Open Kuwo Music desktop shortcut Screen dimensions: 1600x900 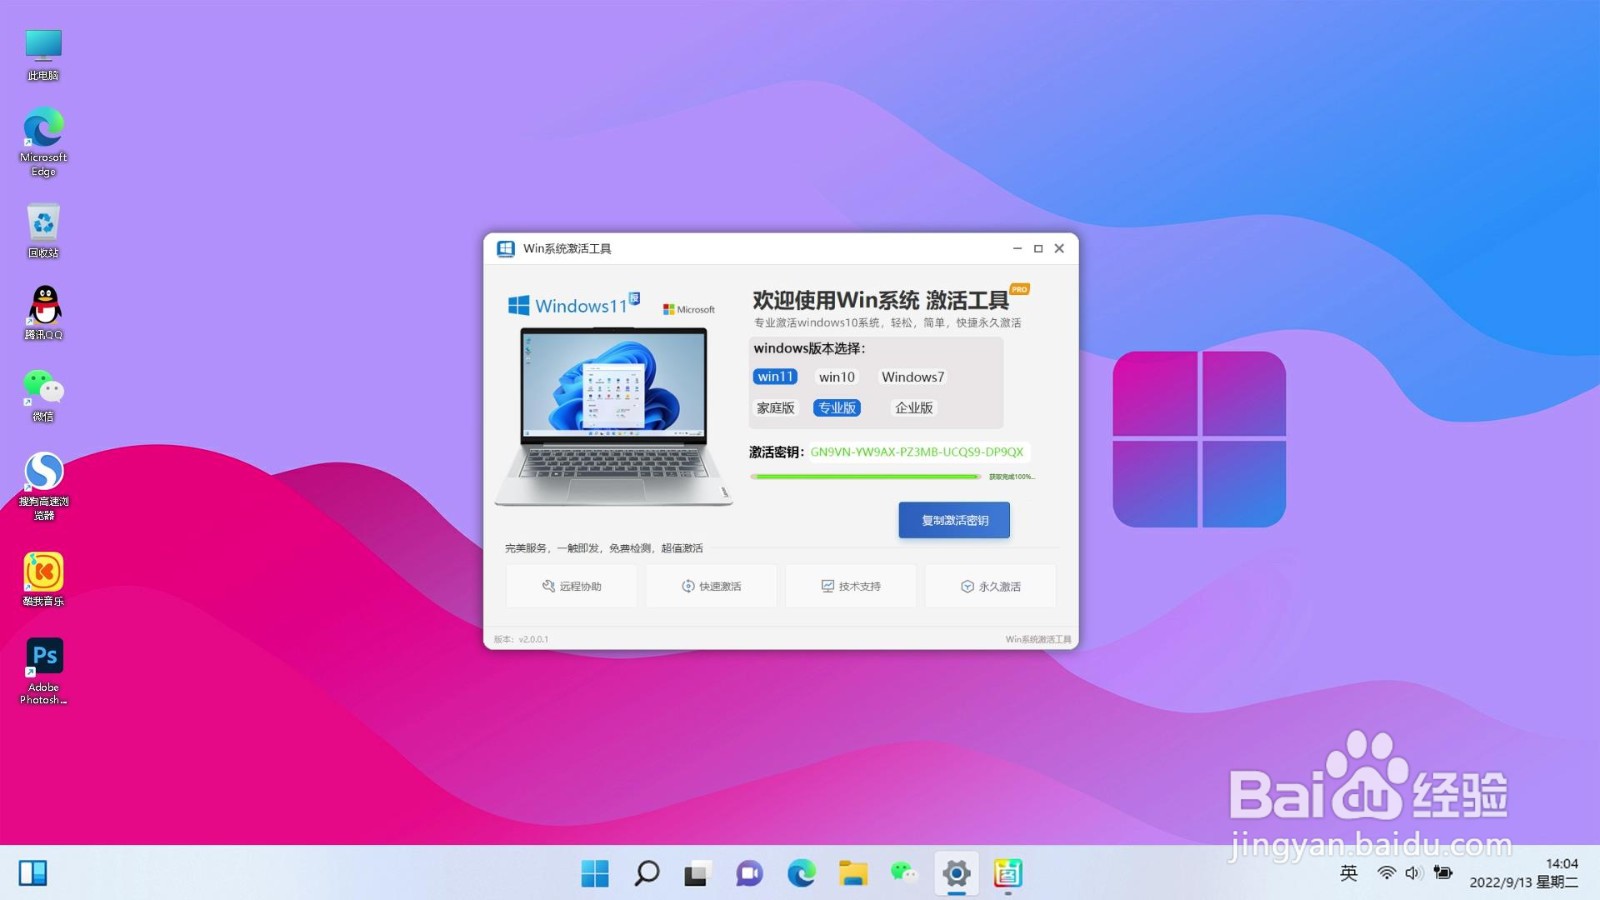(x=43, y=580)
